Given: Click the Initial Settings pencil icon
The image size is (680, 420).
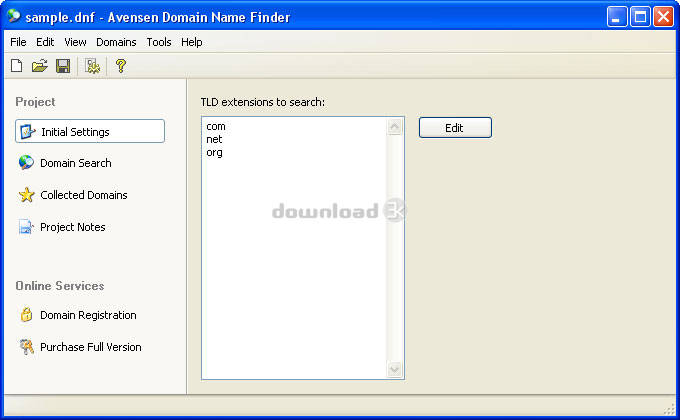Looking at the screenshot, I should pyautogui.click(x=28, y=131).
